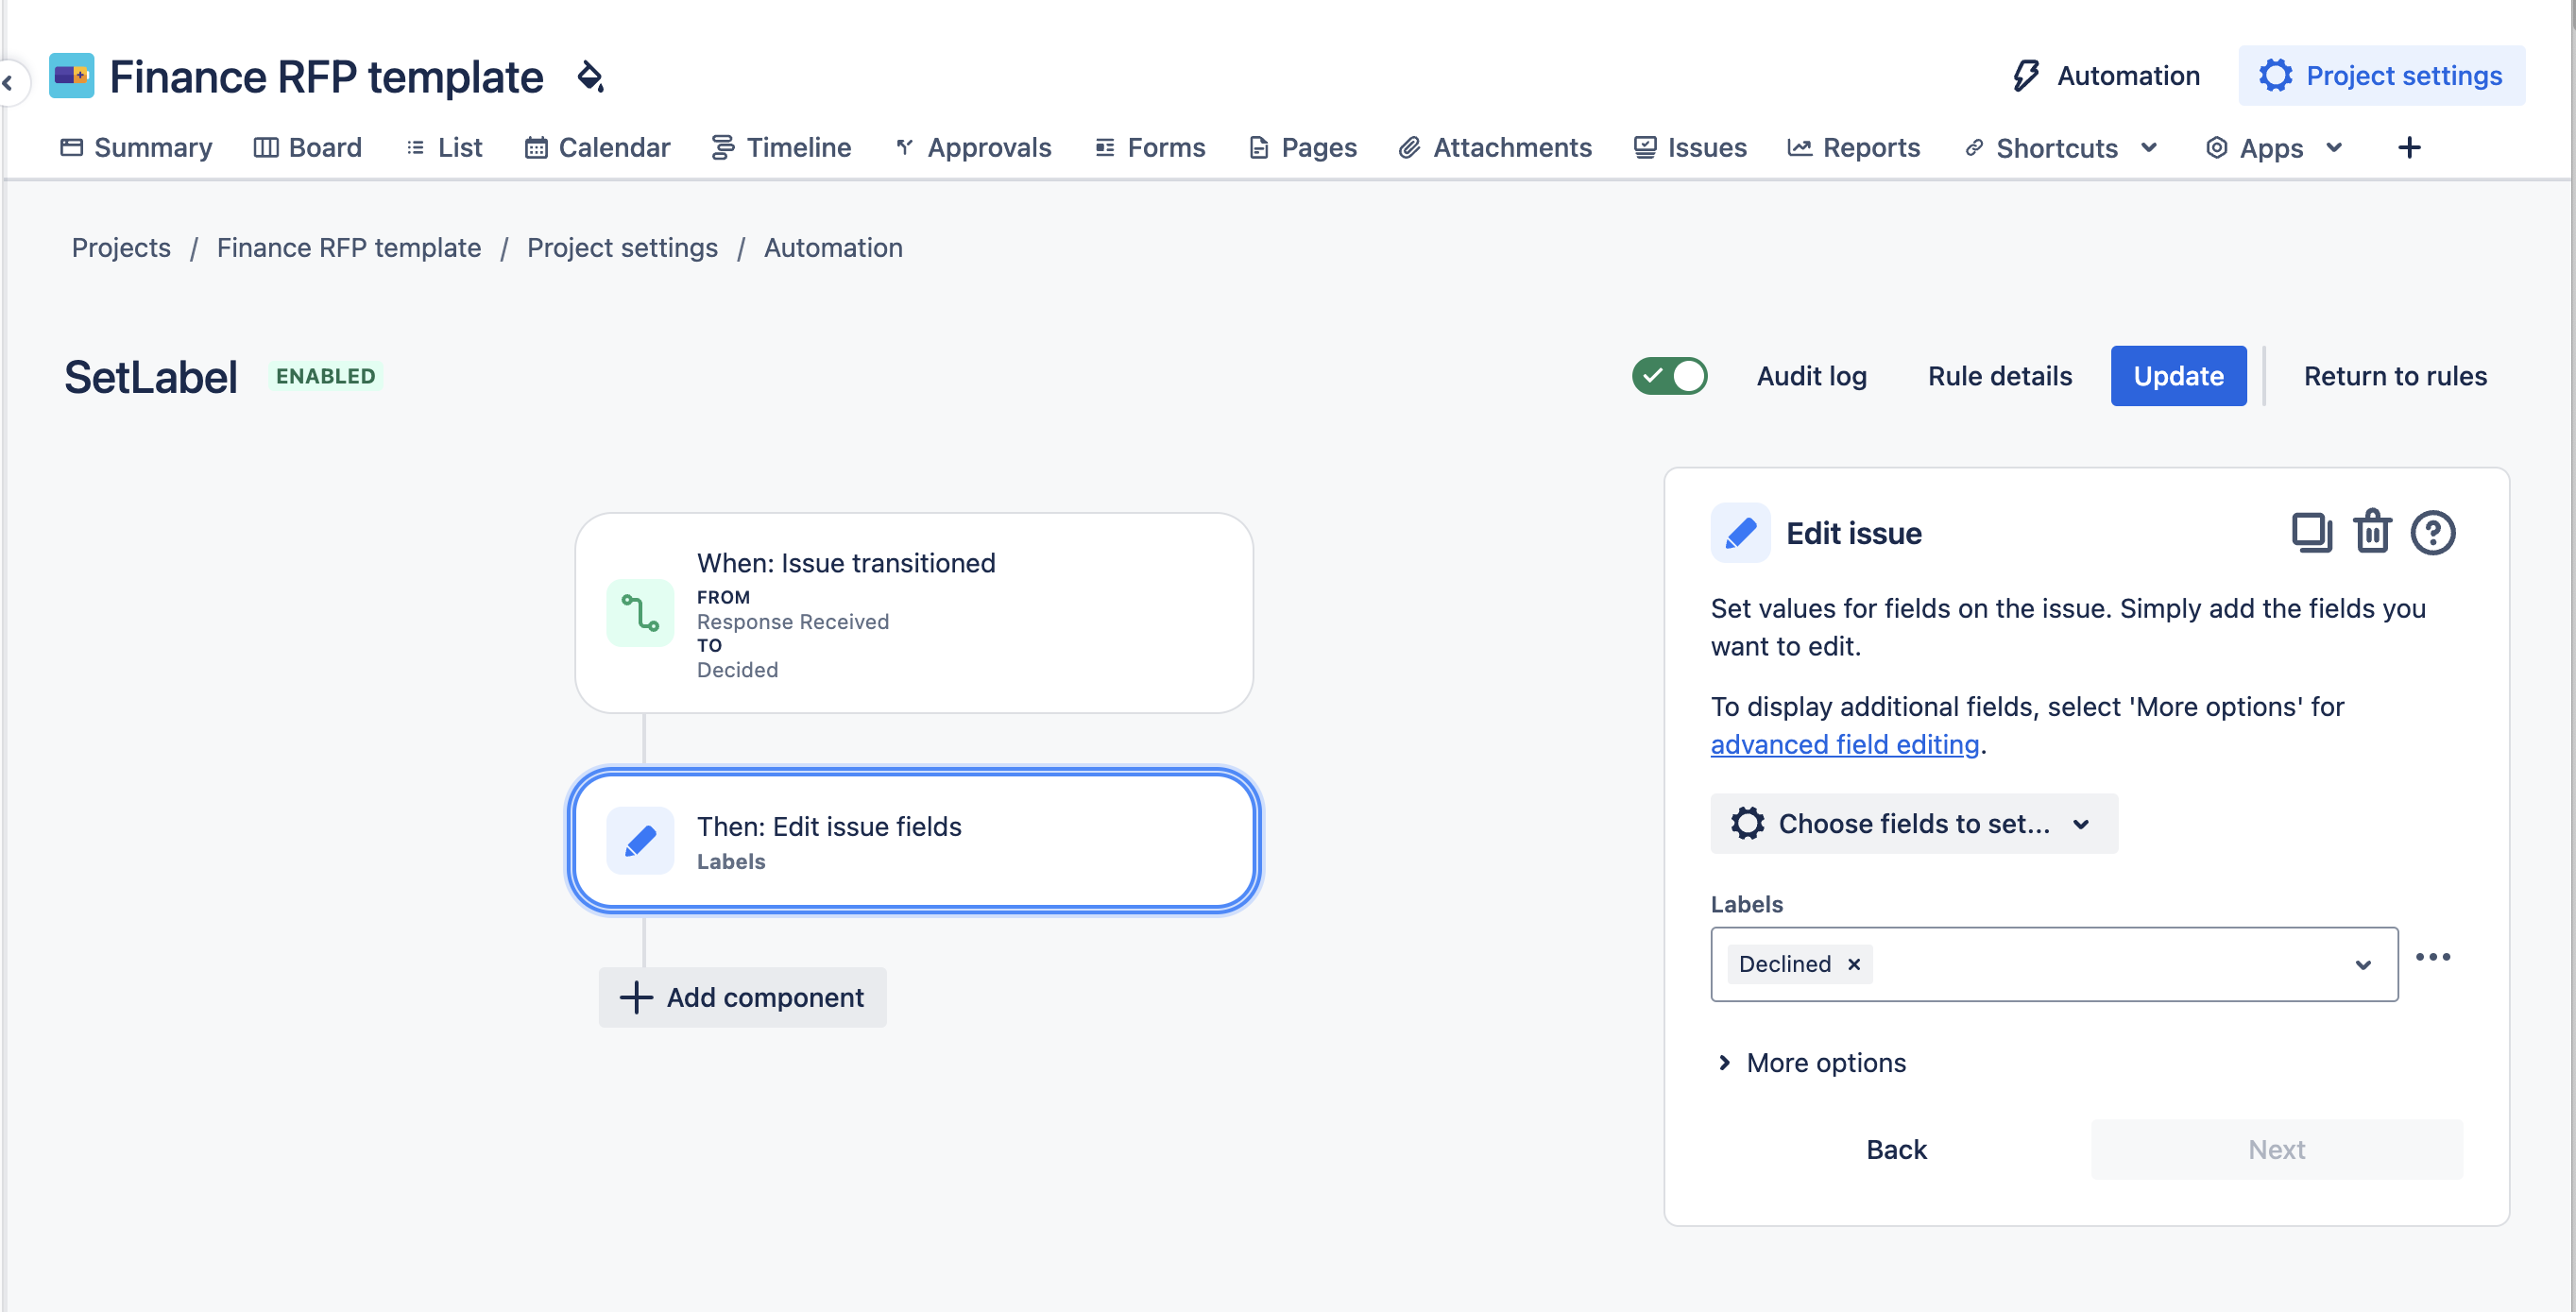Open the Choose fields to set dropdown
Viewport: 2576px width, 1312px height.
tap(1913, 824)
